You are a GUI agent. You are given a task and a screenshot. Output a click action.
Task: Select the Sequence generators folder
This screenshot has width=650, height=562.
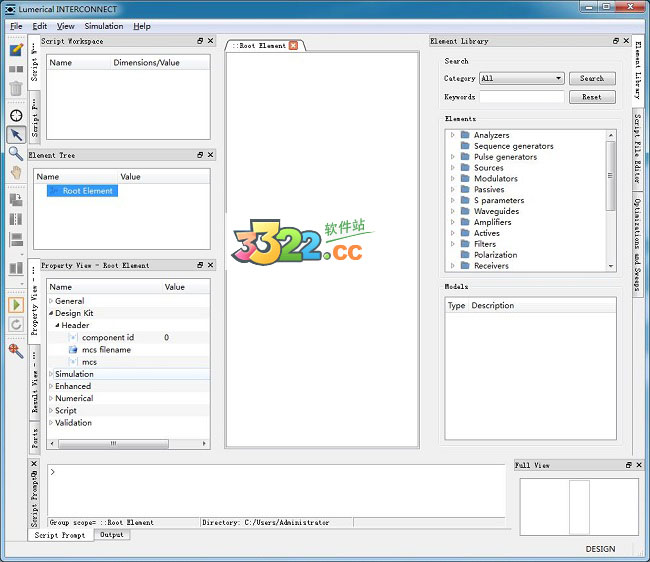coord(513,146)
